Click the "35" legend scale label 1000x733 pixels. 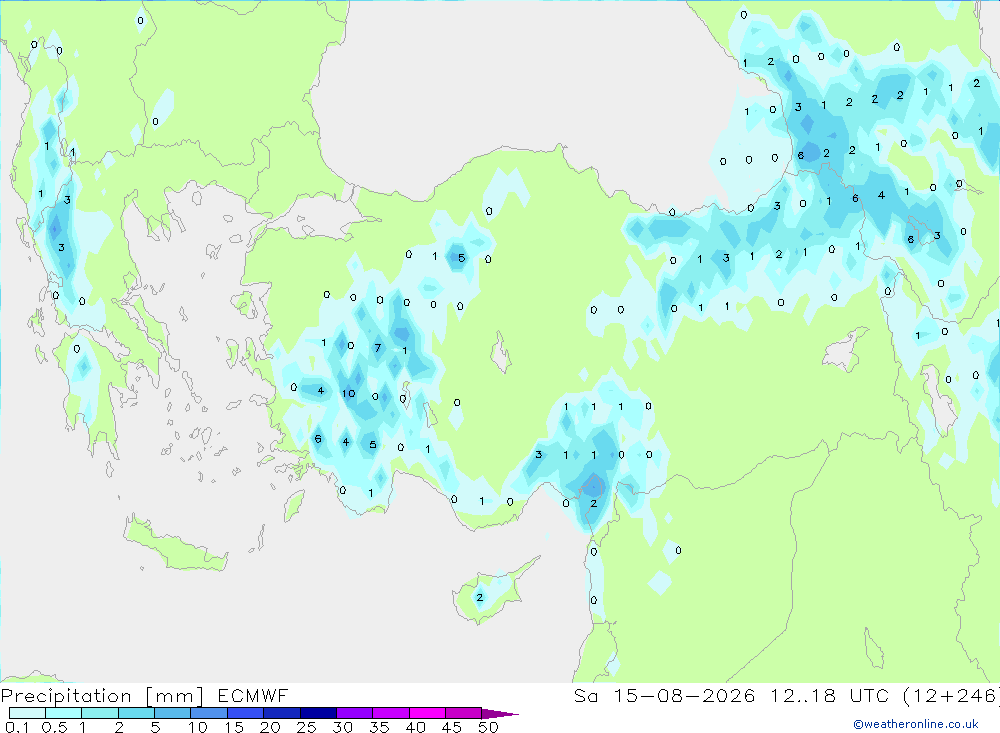[x=379, y=727]
